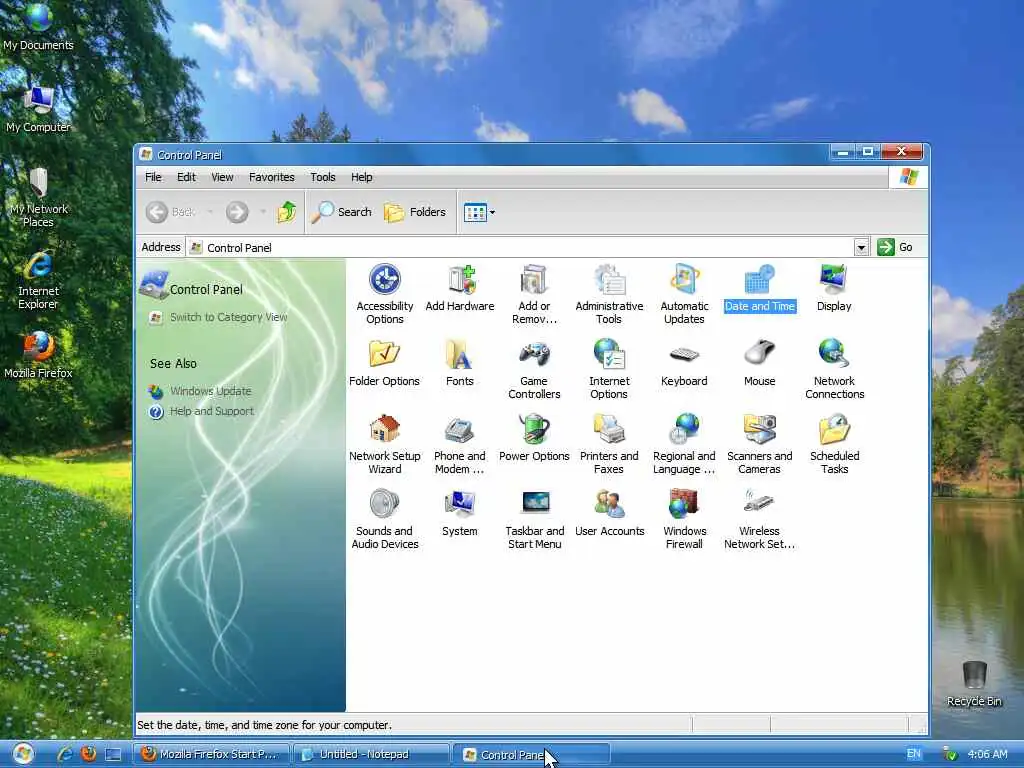Click Control Panel taskbar button
1024x768 pixels.
click(531, 754)
